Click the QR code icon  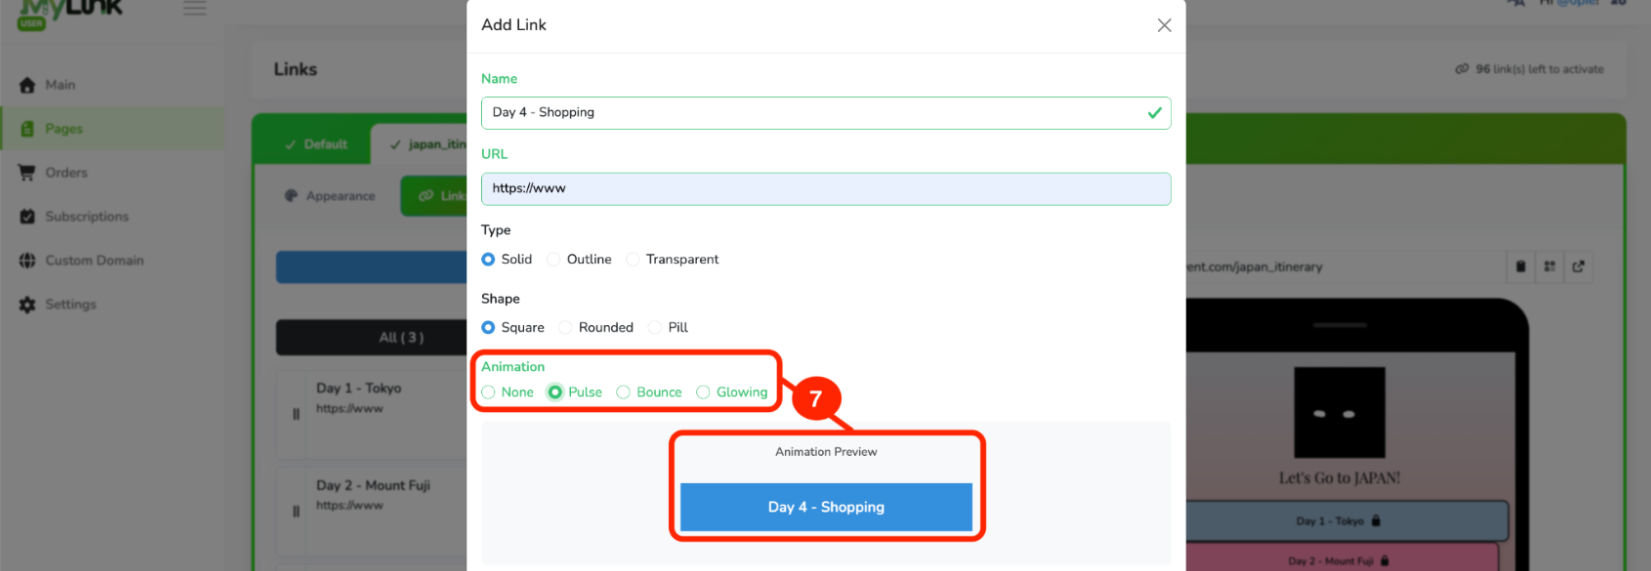coord(1549,267)
